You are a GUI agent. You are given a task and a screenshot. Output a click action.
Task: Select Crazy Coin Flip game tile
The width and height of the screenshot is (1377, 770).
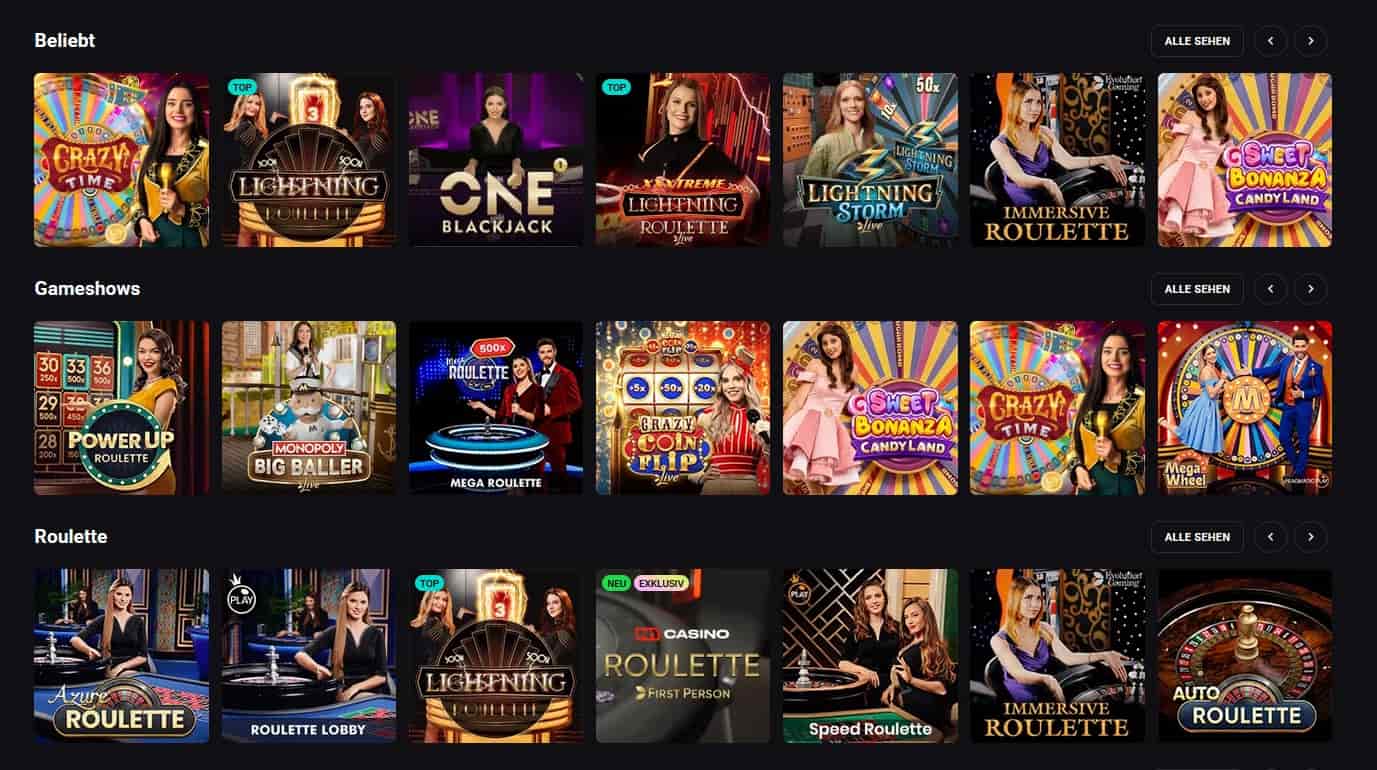[x=683, y=408]
